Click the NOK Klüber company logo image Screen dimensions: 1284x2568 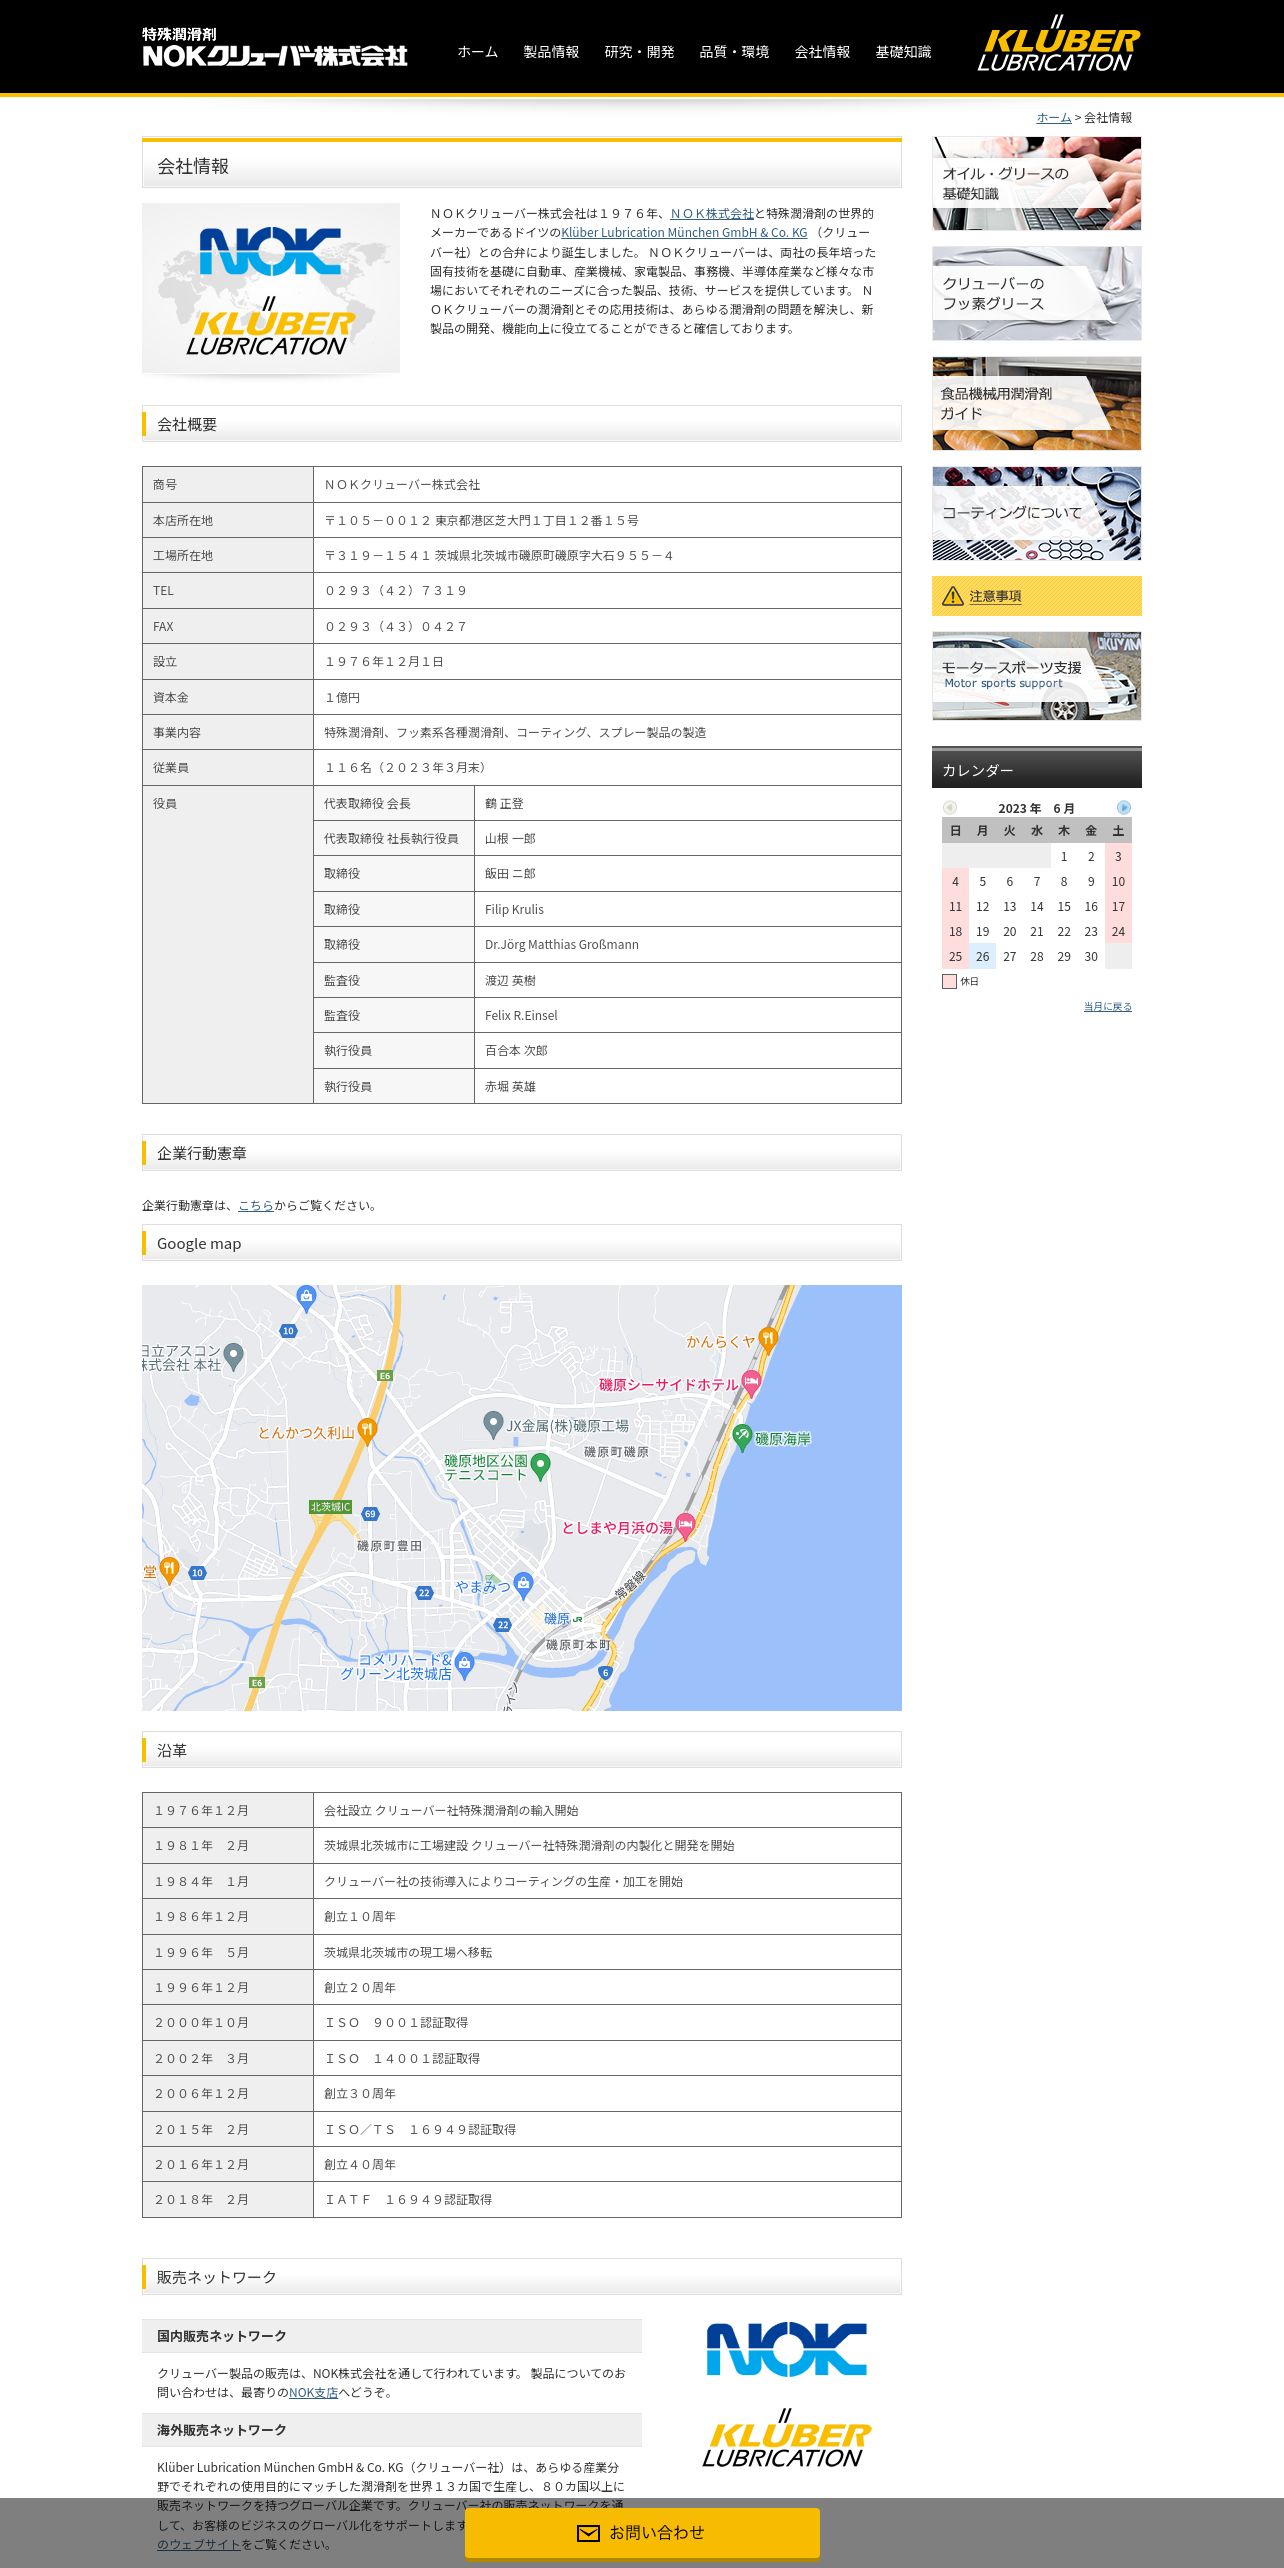click(271, 288)
